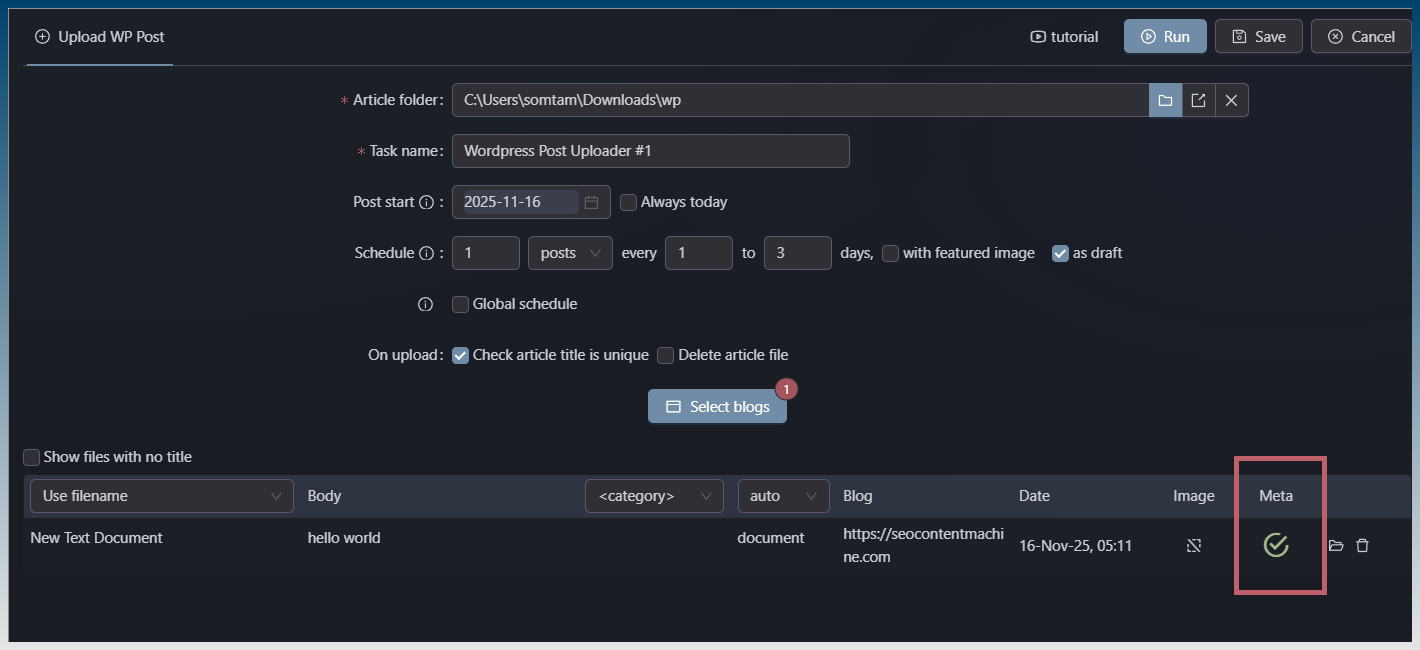The image size is (1420, 650).
Task: Toggle the as draft checkbox
Action: pyautogui.click(x=1060, y=253)
